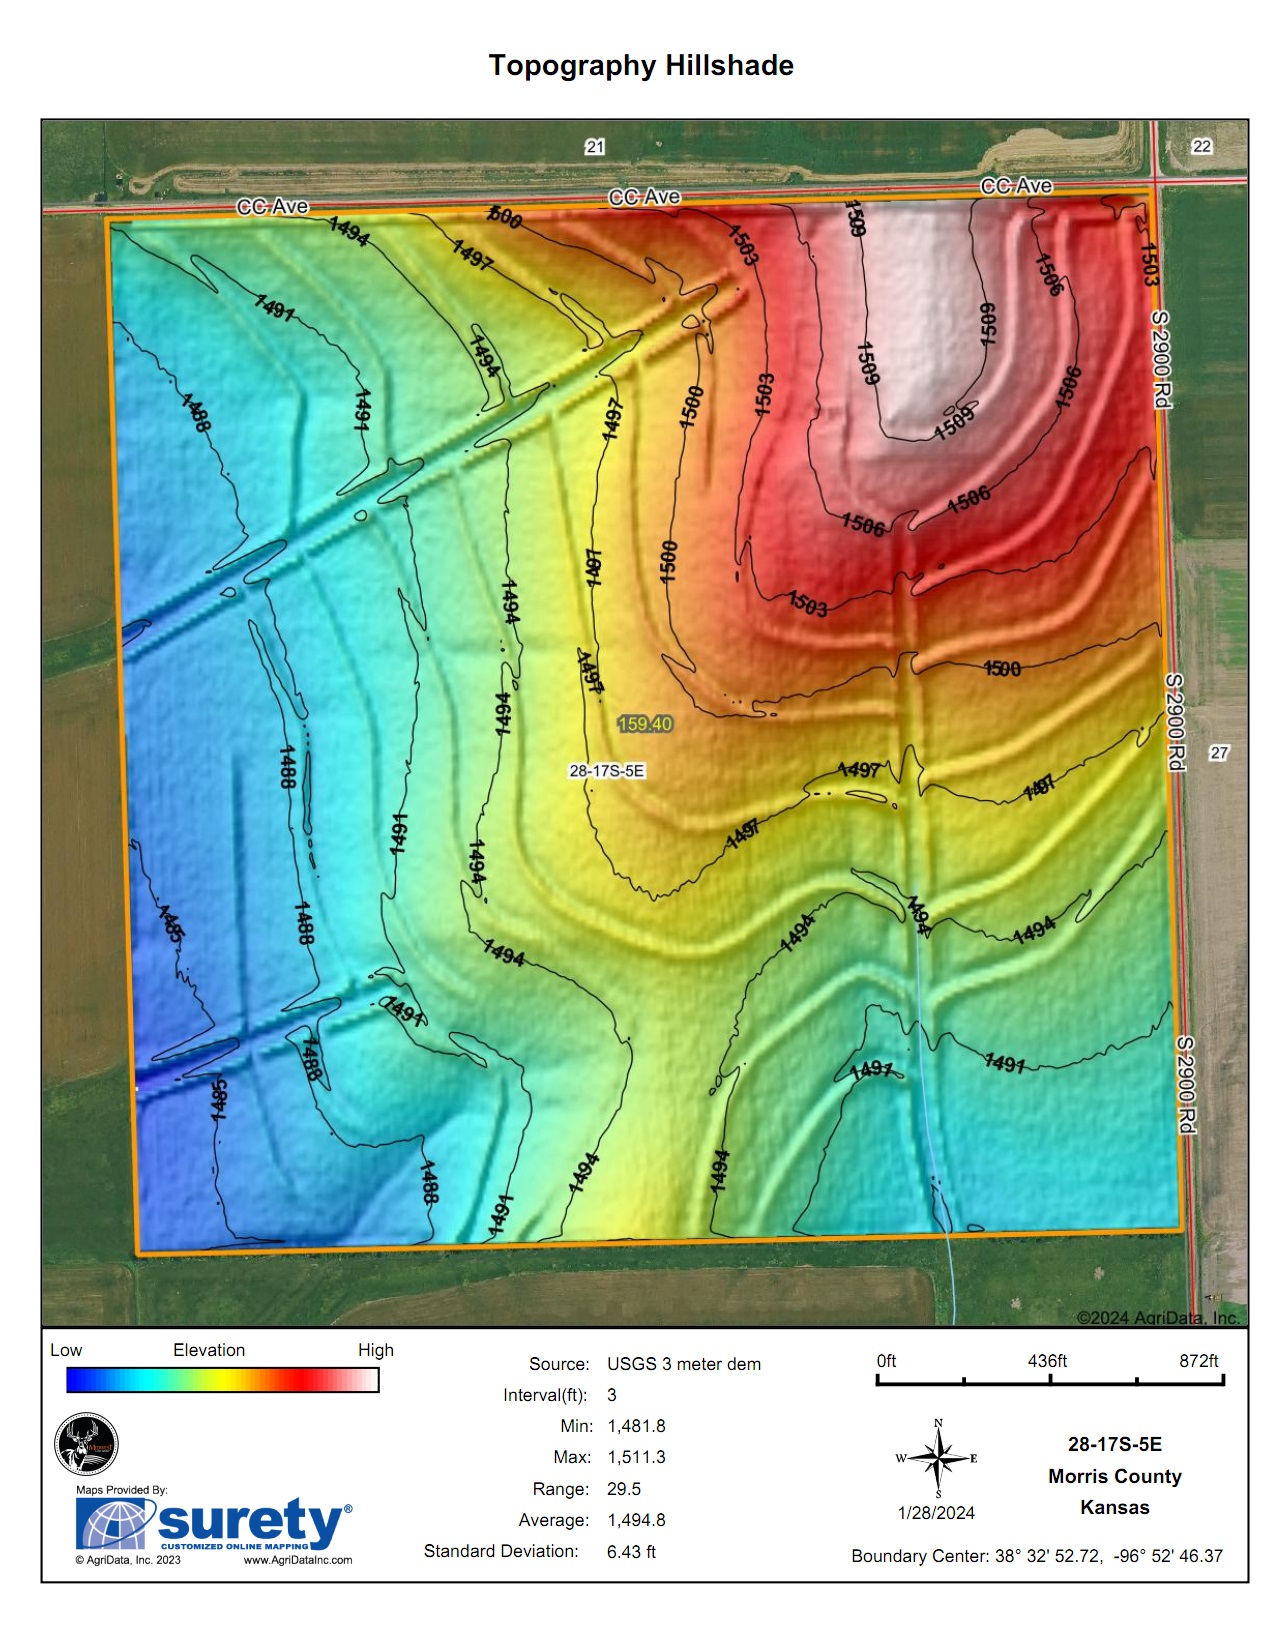Click the Topography Hillshade title
Screen dimensions: 1275x1650
pos(641,66)
